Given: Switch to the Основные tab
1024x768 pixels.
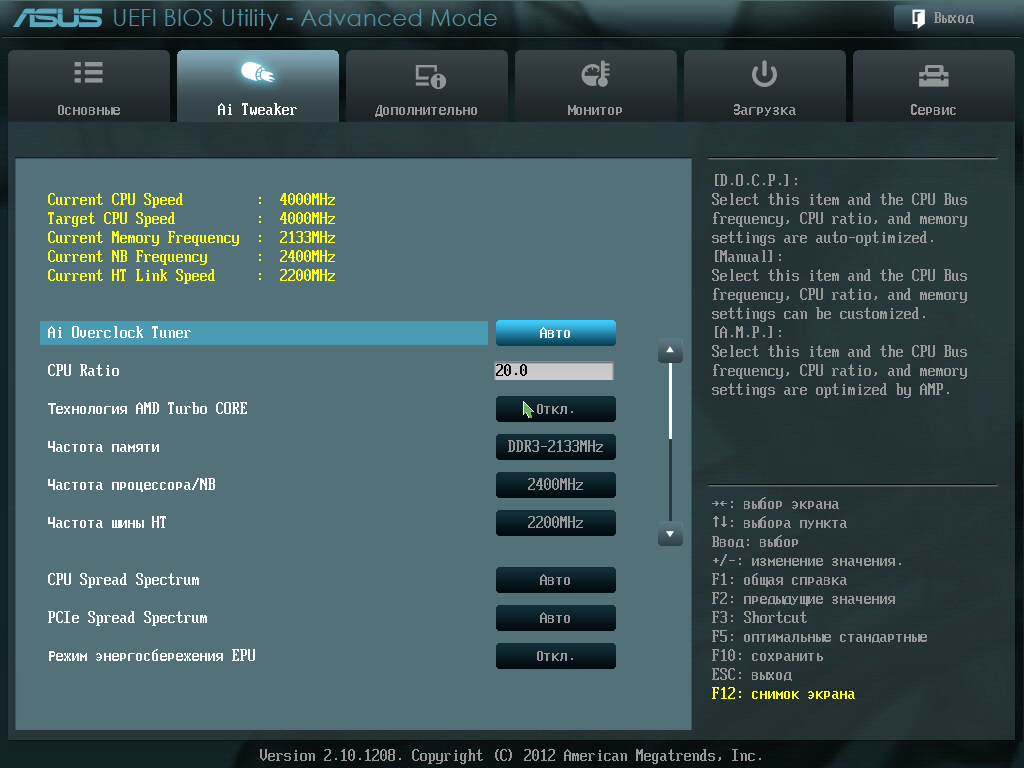Looking at the screenshot, I should point(89,86).
